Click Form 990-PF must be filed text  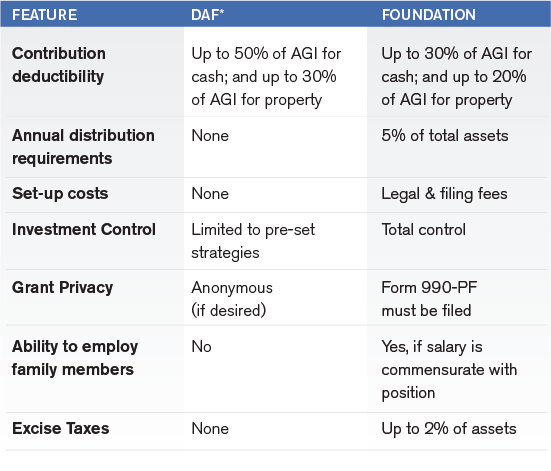[x=429, y=299]
